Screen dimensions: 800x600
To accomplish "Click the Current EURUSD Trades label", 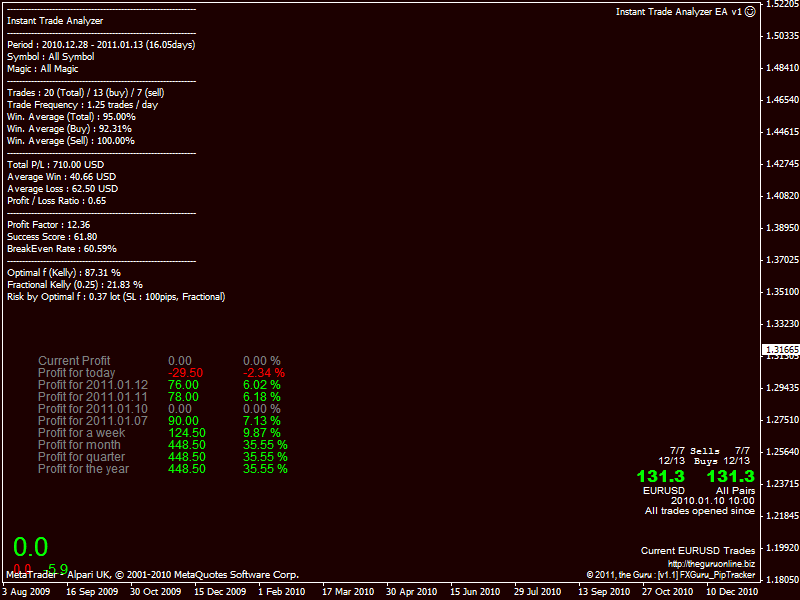I will tap(697, 551).
